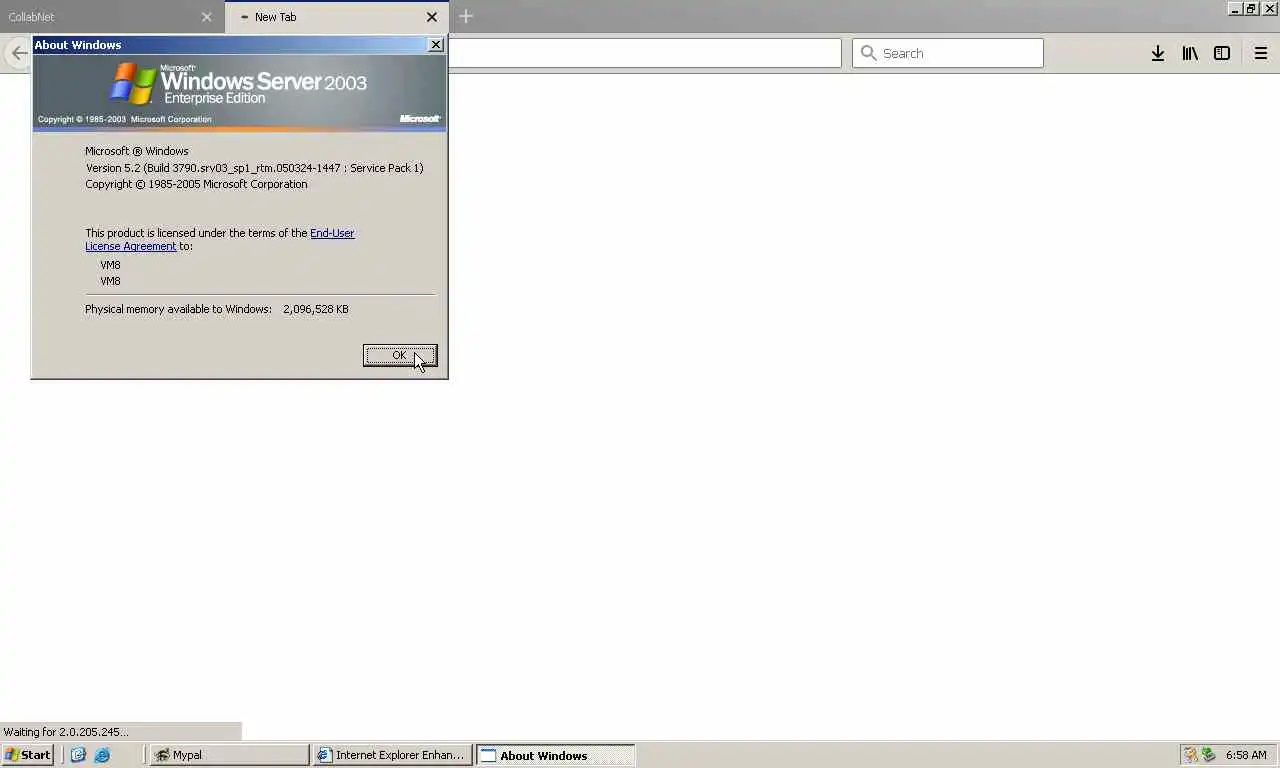This screenshot has width=1280, height=768.
Task: Click the Show Desktop quick launch icon
Action: pyautogui.click(x=78, y=755)
